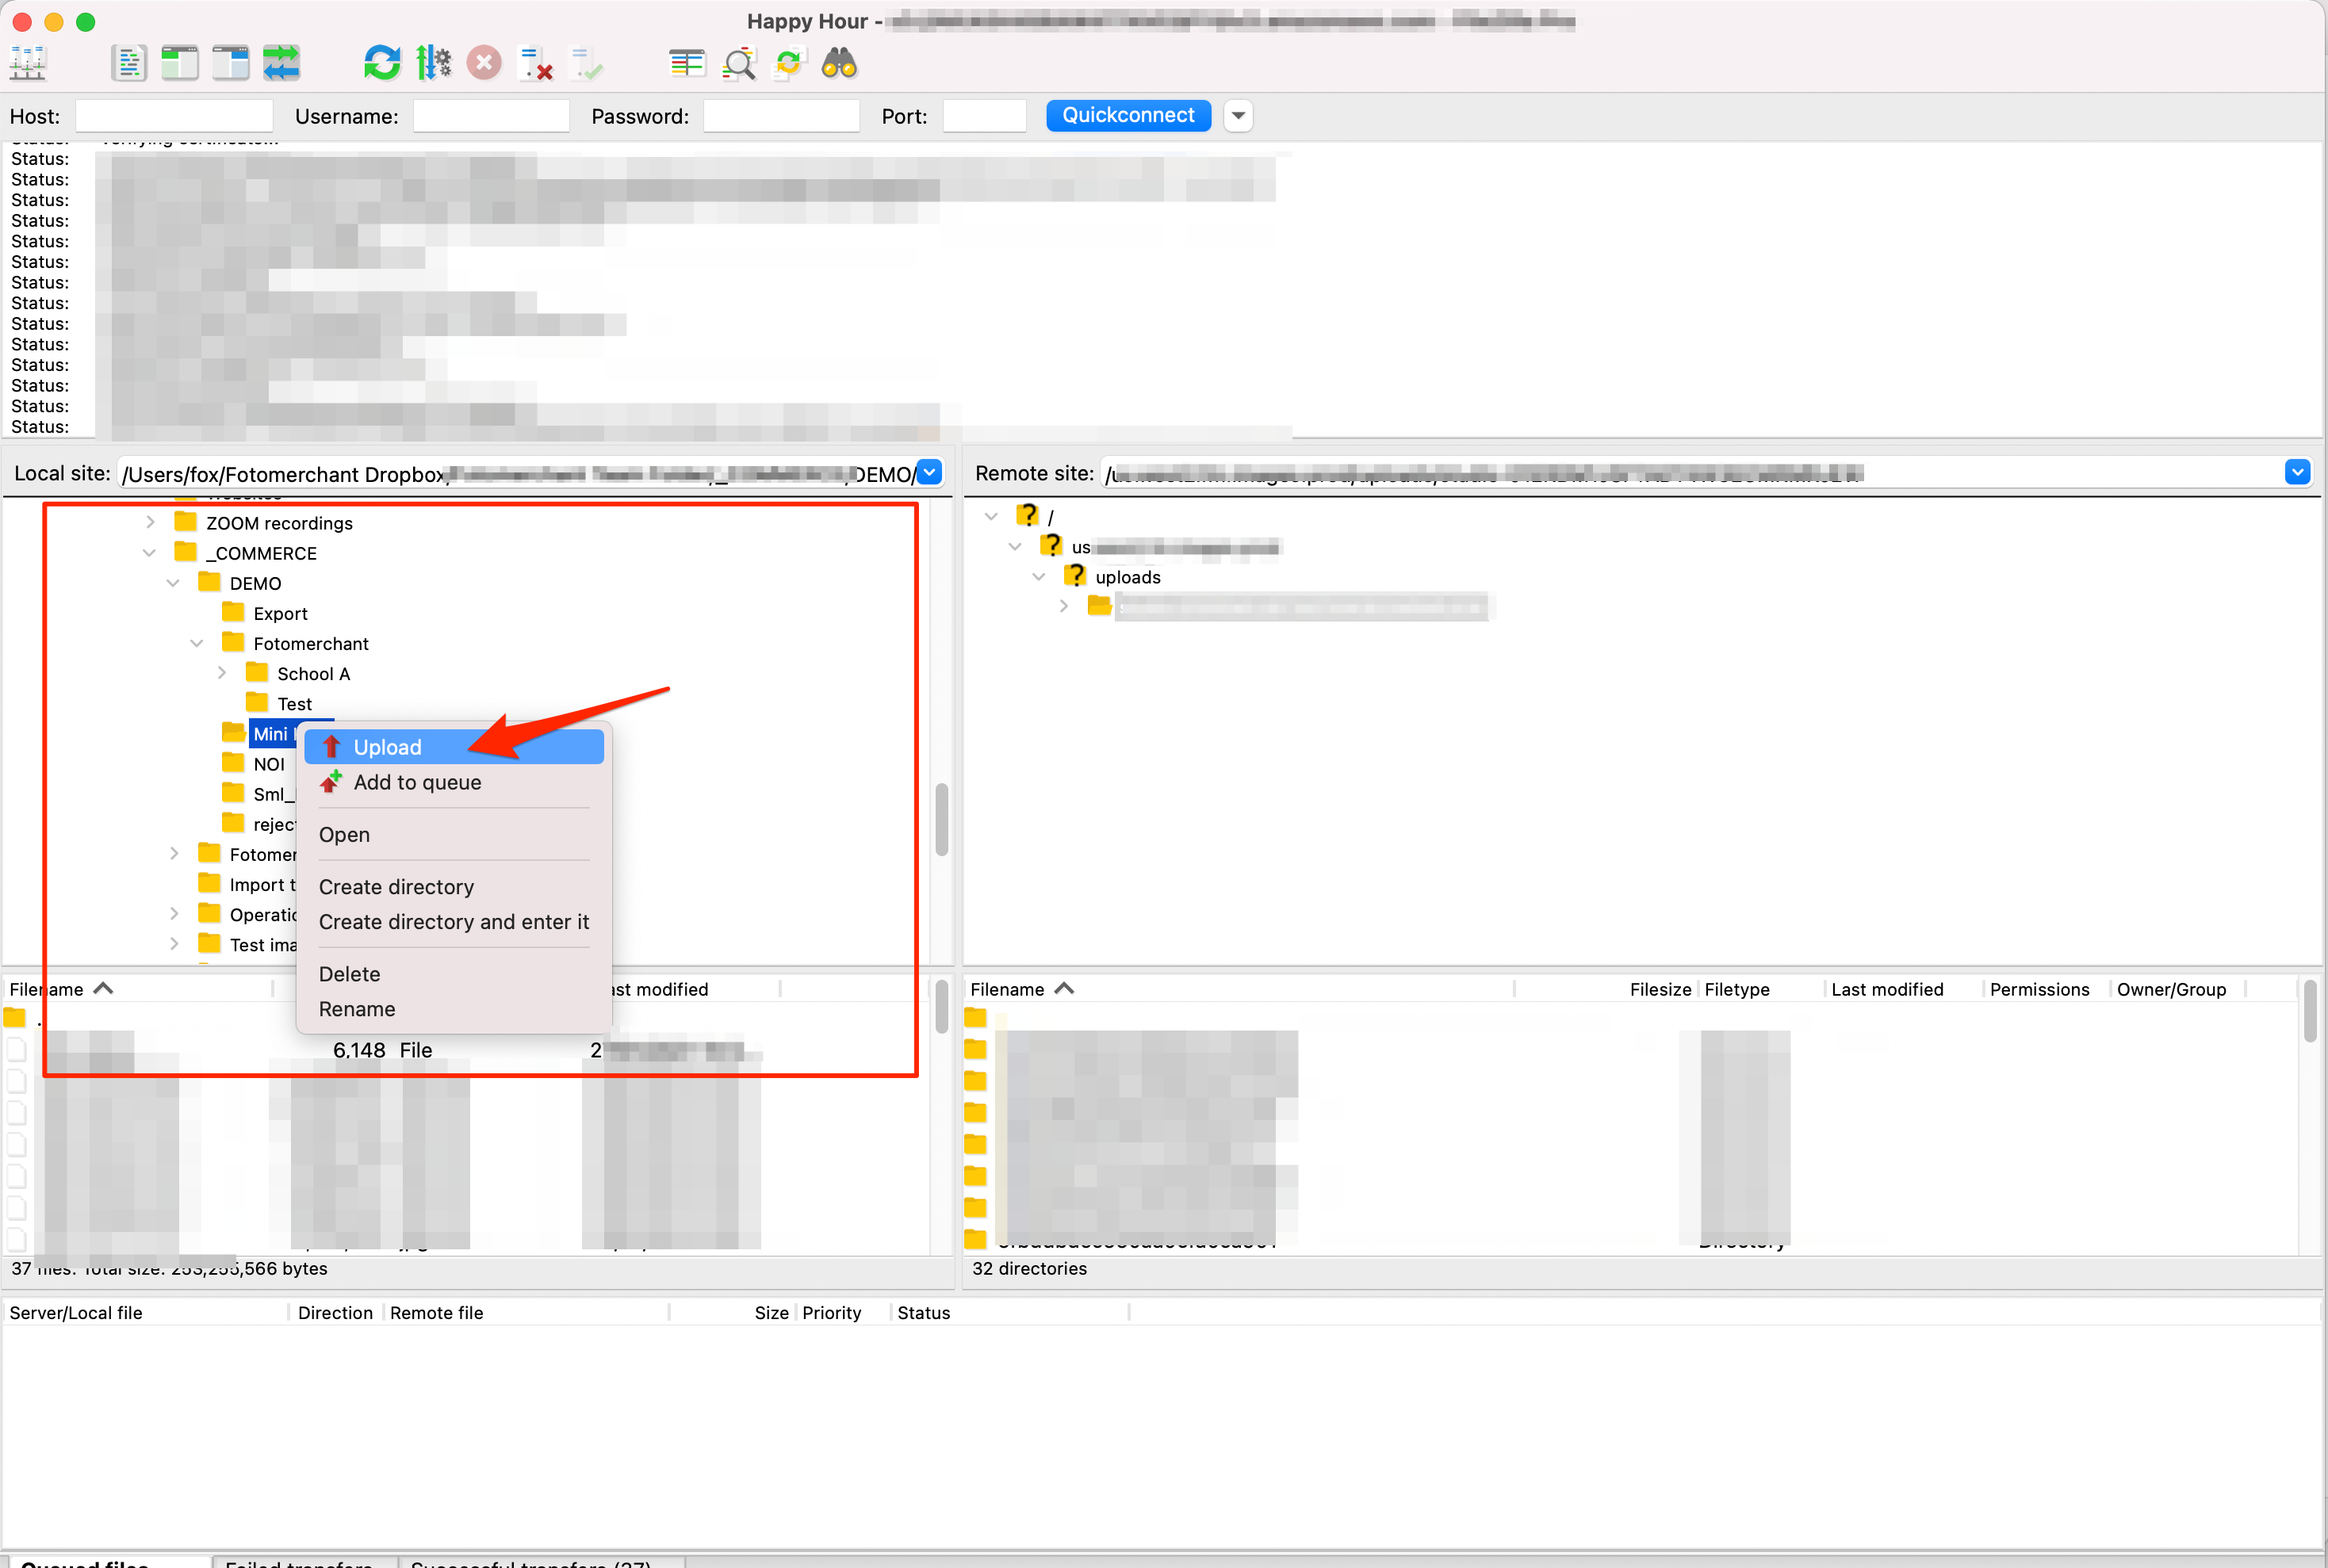
Task: Open the Site Manager
Action: point(28,63)
